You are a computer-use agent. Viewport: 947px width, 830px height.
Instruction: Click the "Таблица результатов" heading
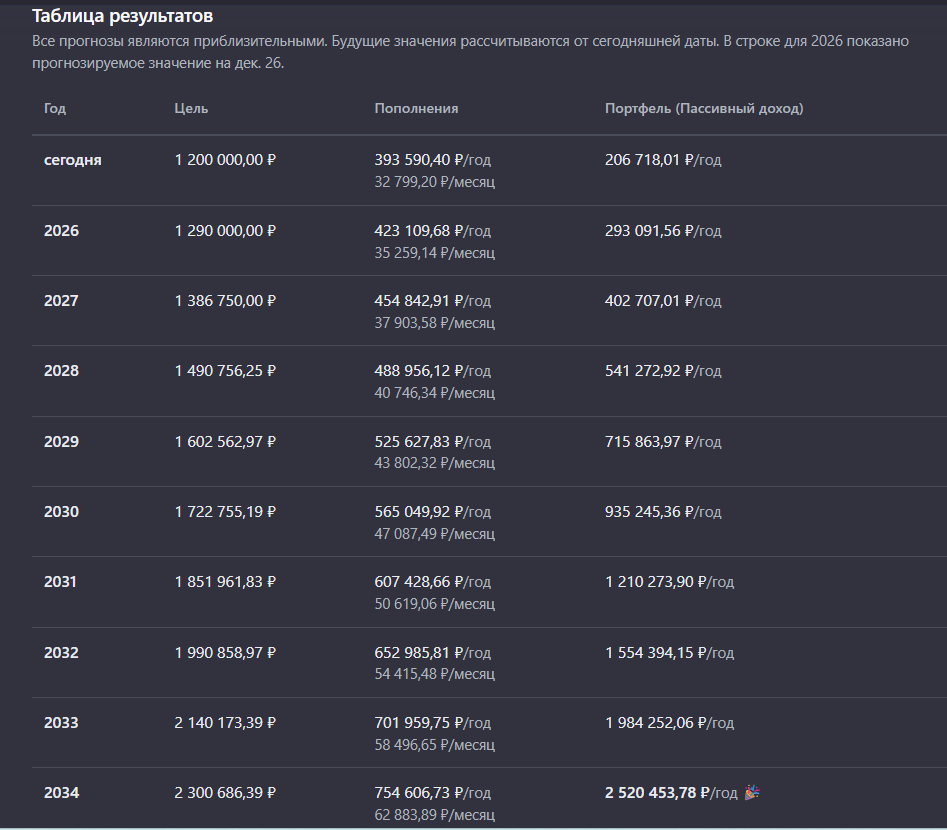122,16
